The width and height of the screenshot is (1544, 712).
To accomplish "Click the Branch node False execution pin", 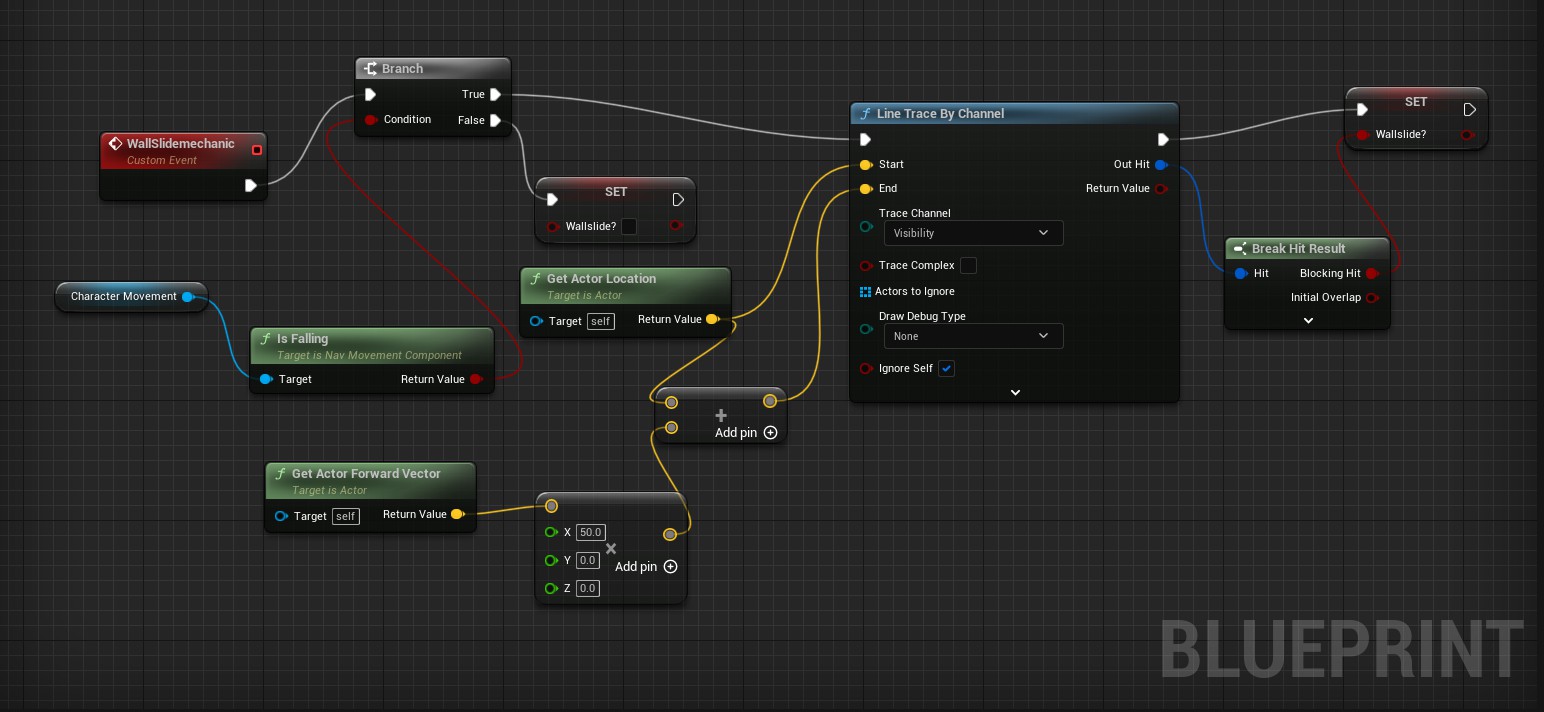I will coord(495,121).
